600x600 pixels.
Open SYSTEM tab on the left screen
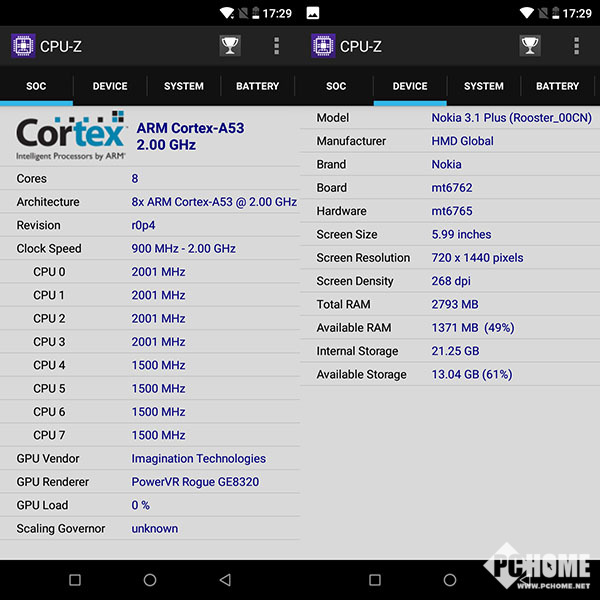(184, 86)
